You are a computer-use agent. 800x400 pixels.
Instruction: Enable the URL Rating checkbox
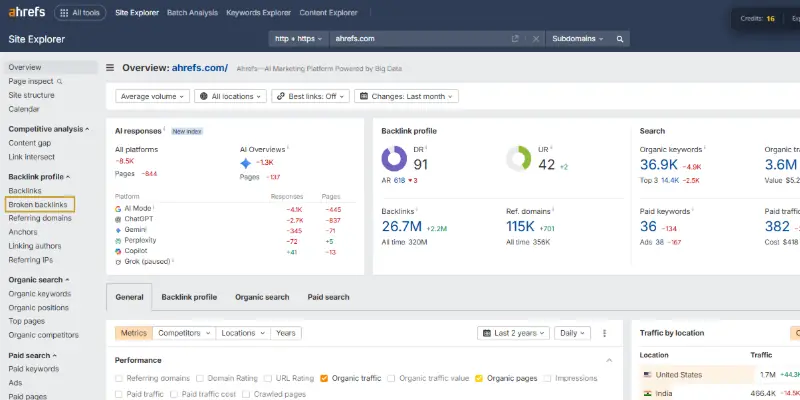pyautogui.click(x=268, y=379)
